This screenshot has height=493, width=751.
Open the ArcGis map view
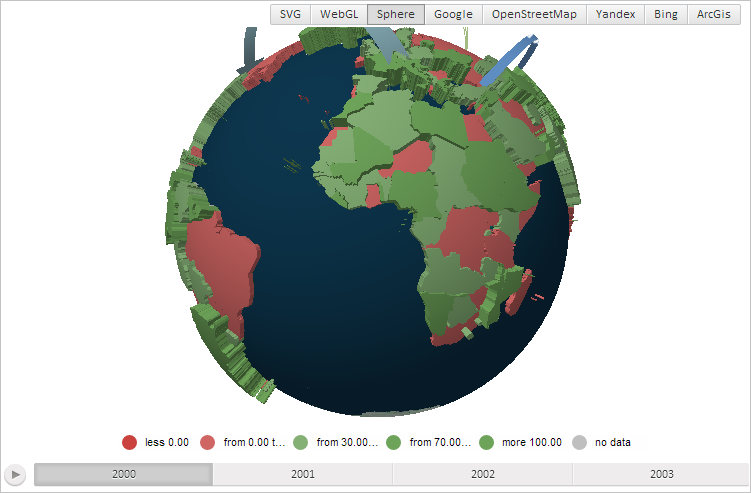(714, 14)
